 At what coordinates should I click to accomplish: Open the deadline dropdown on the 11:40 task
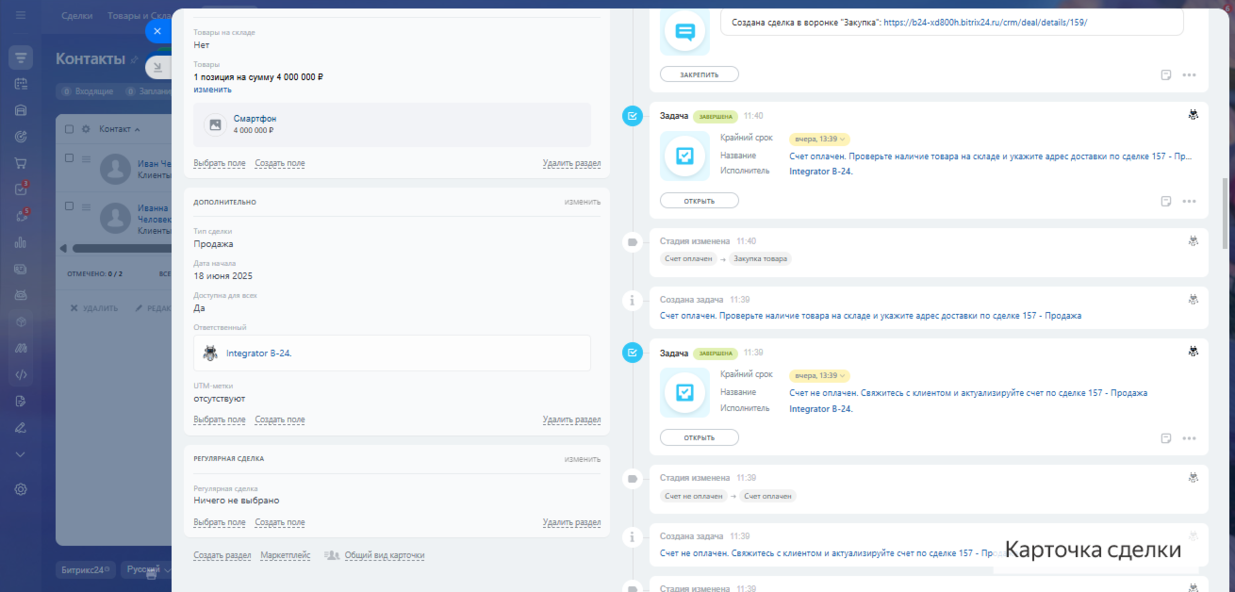pos(819,139)
